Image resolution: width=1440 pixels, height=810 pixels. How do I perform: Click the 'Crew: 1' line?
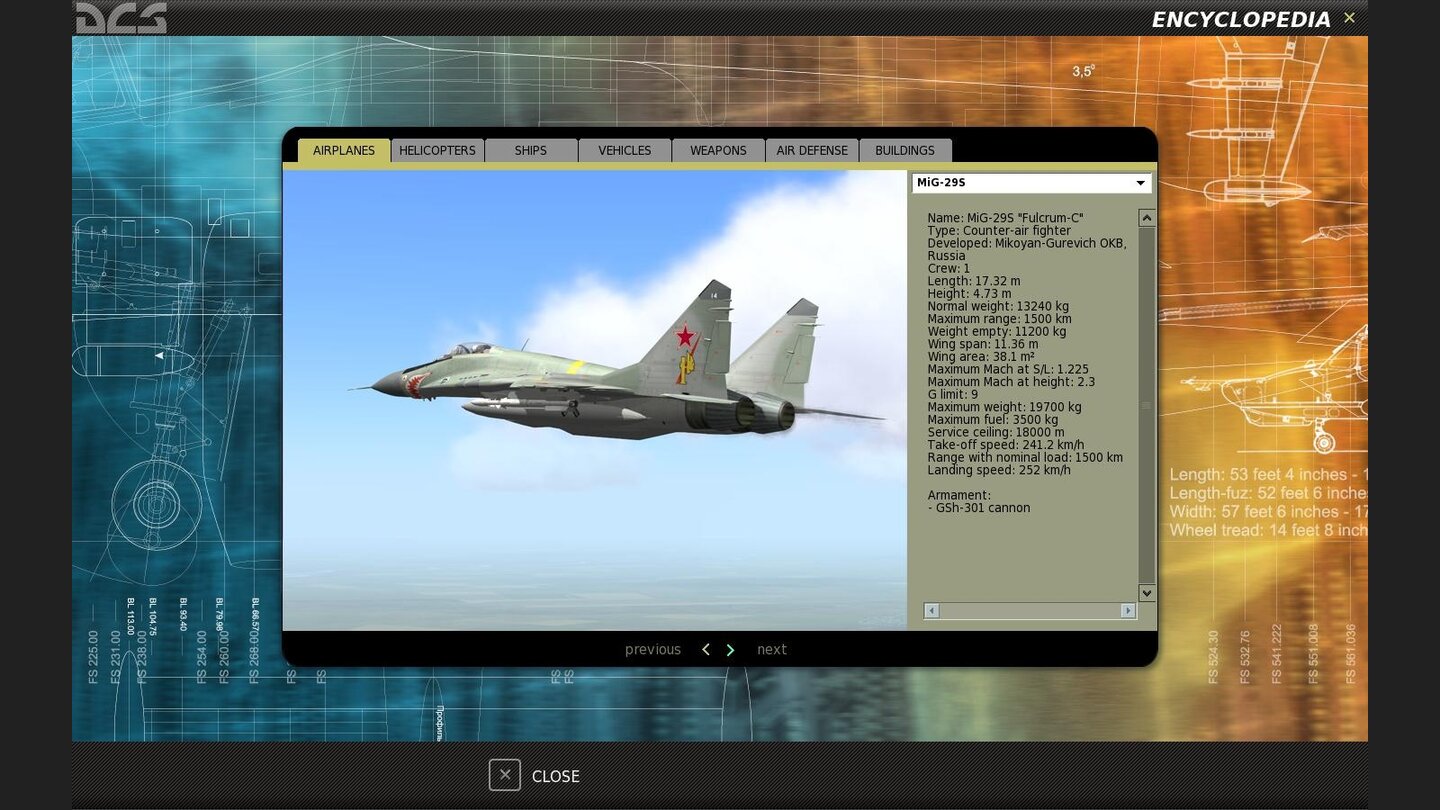tap(948, 269)
